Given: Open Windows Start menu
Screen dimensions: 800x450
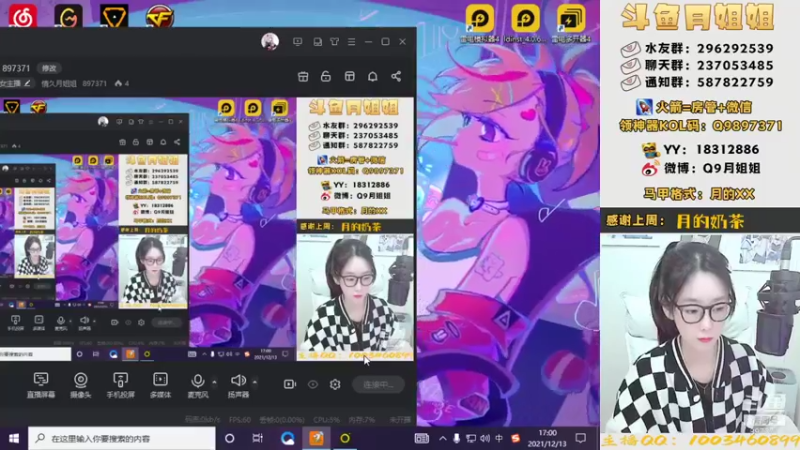Looking at the screenshot, I should point(14,438).
